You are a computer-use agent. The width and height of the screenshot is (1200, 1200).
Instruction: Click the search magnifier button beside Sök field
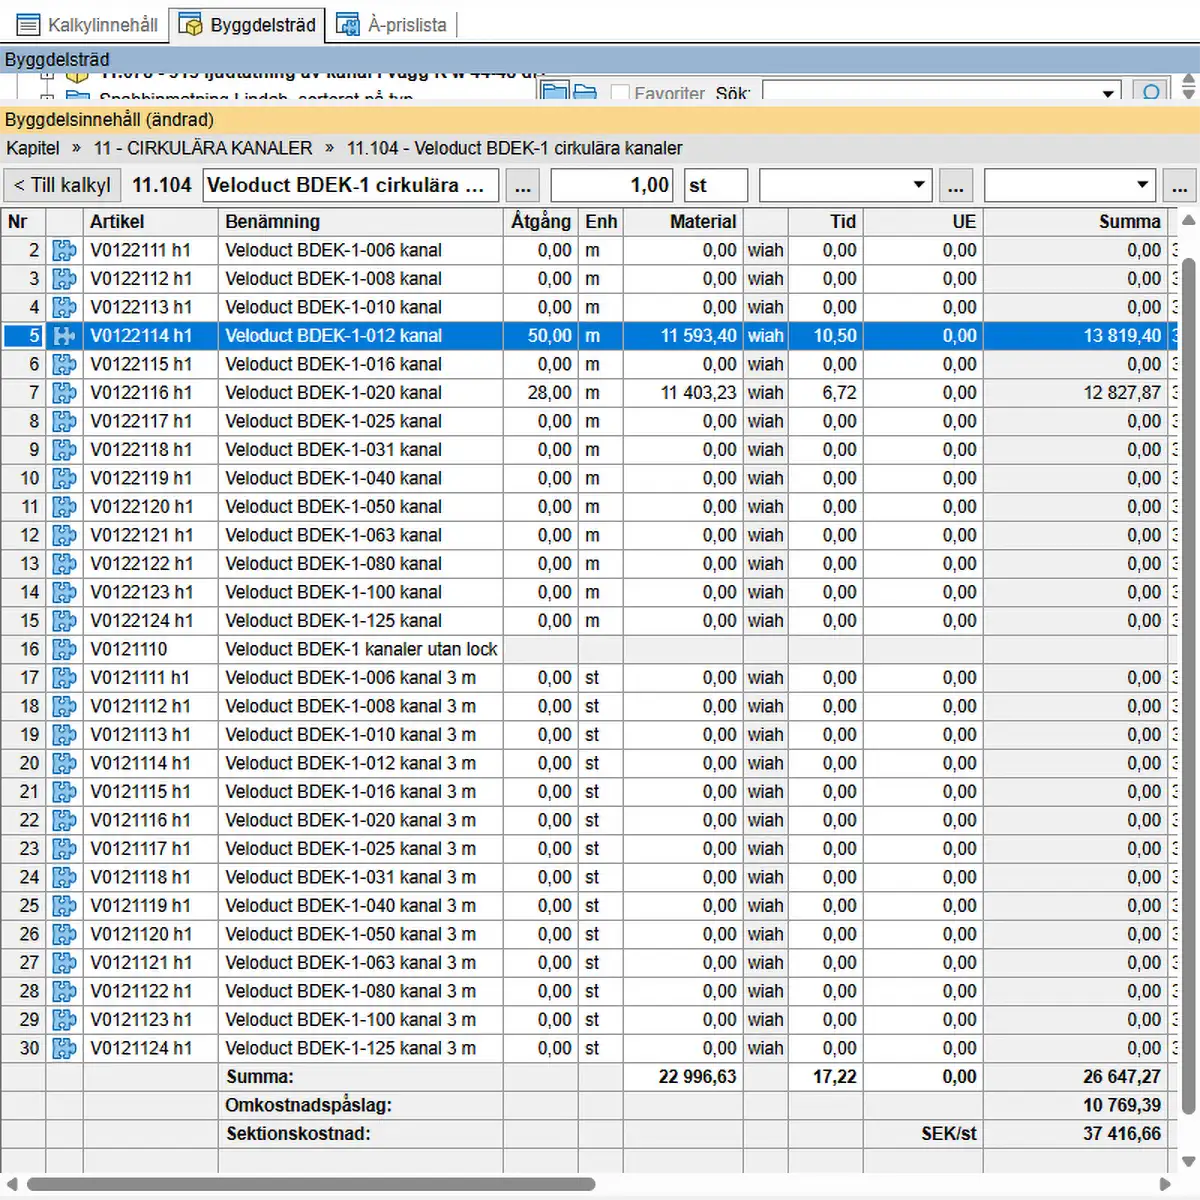[1151, 92]
